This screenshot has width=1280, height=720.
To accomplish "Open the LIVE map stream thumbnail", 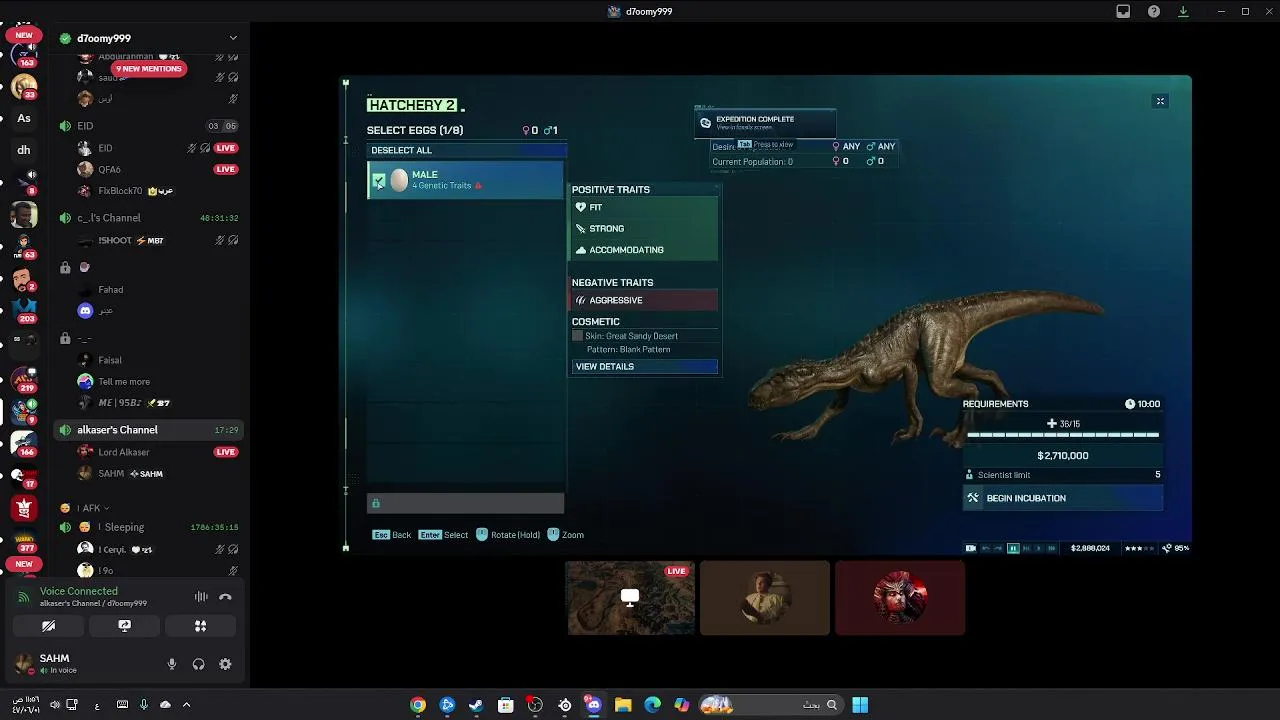I will 630,597.
